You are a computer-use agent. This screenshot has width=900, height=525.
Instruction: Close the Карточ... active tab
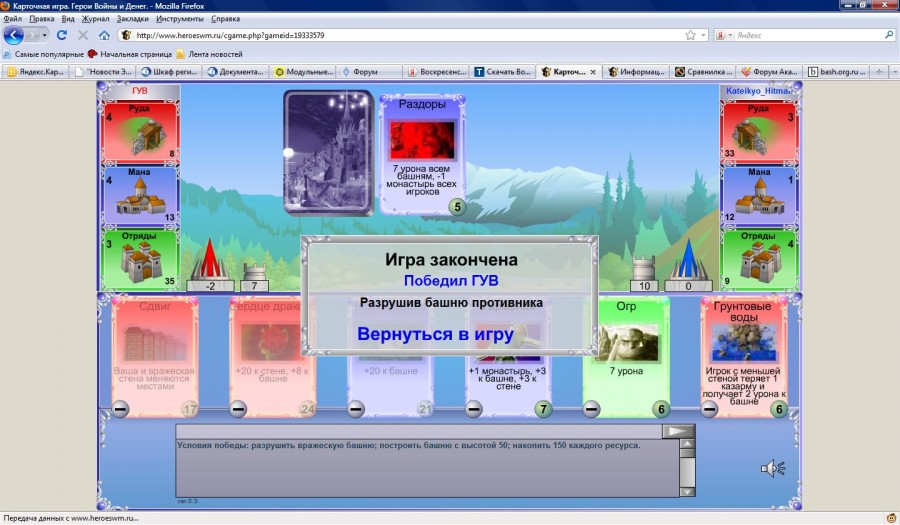593,72
